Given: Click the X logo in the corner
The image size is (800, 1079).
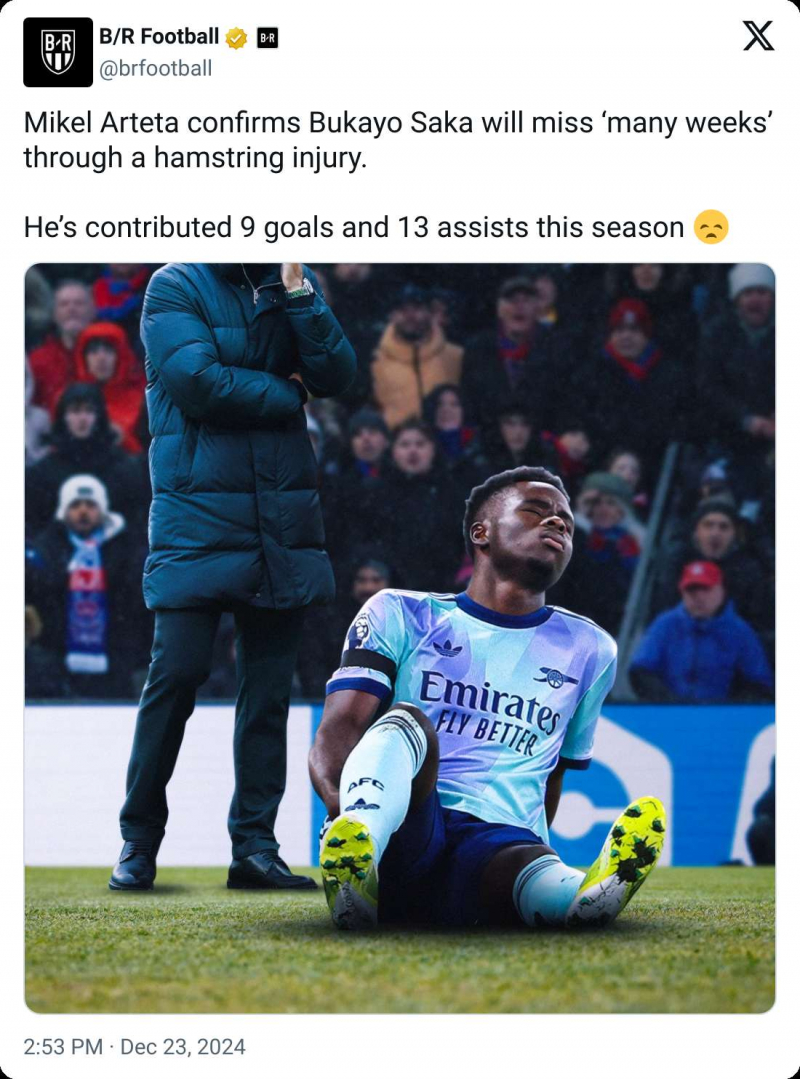Looking at the screenshot, I should [x=759, y=36].
